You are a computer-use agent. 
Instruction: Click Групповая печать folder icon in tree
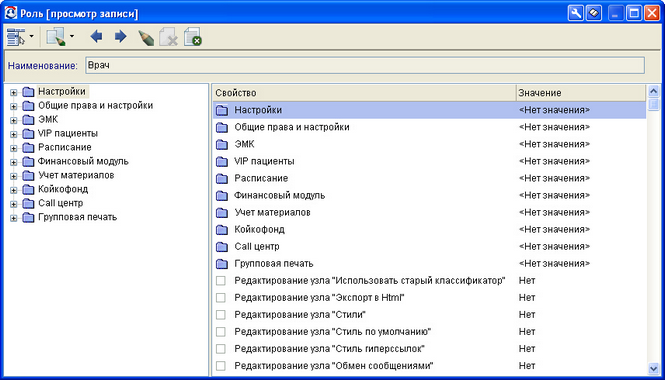click(28, 218)
